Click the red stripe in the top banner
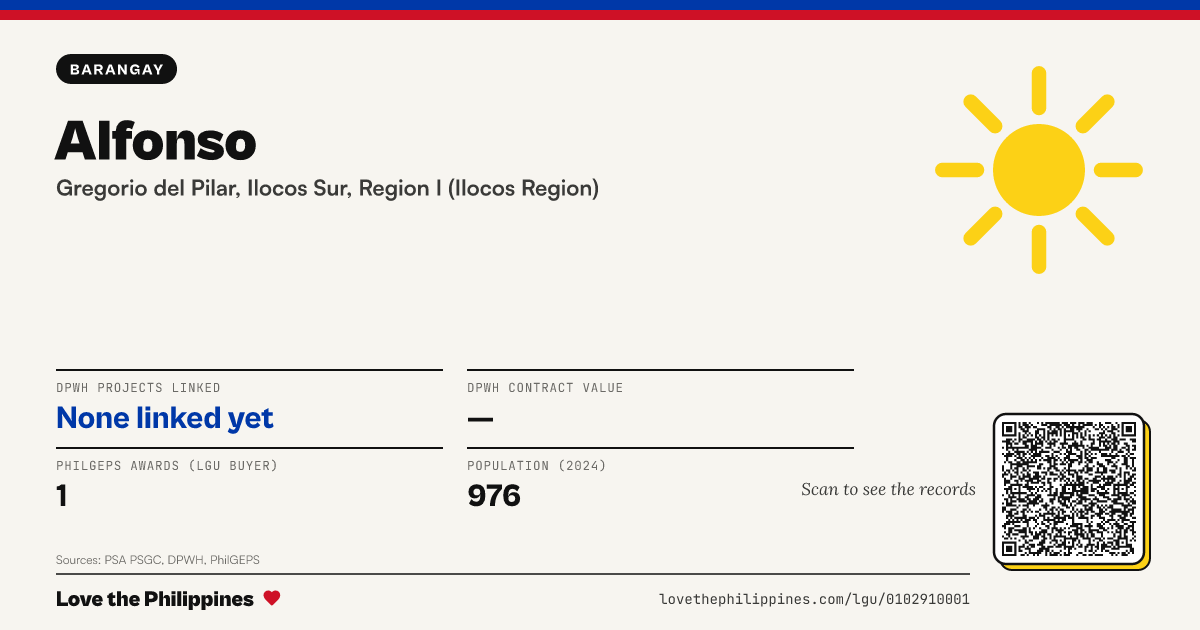The width and height of the screenshot is (1200, 630). 600,15
